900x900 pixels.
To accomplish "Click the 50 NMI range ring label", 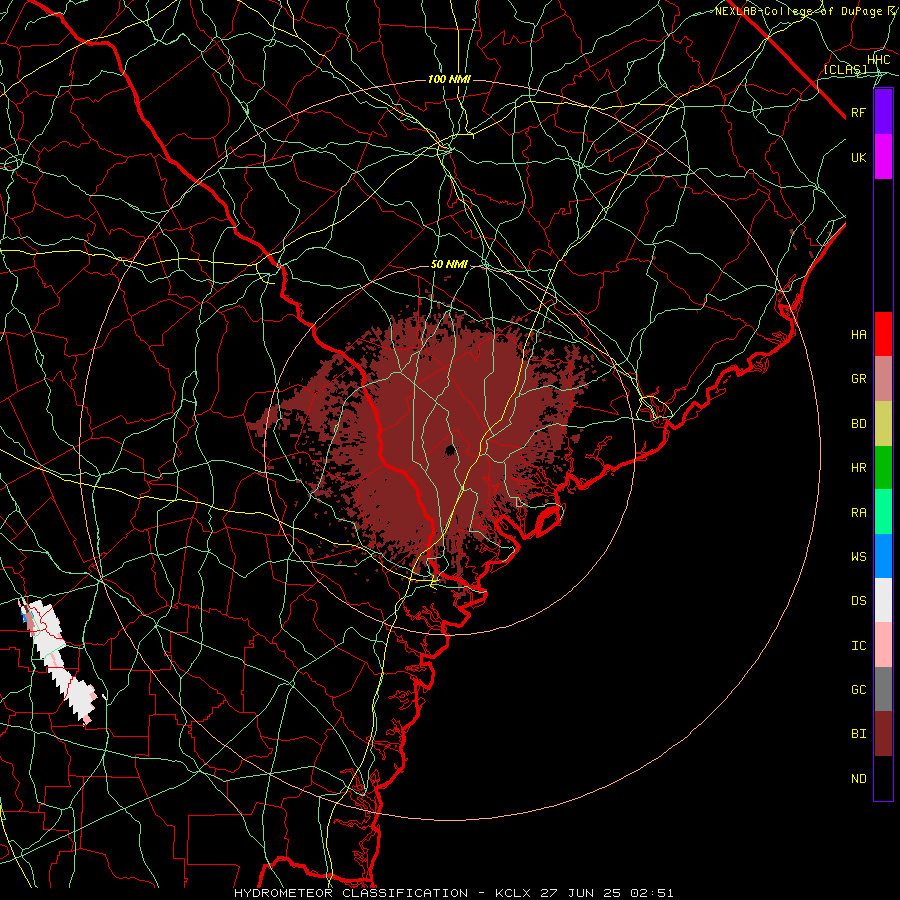I will (x=449, y=265).
